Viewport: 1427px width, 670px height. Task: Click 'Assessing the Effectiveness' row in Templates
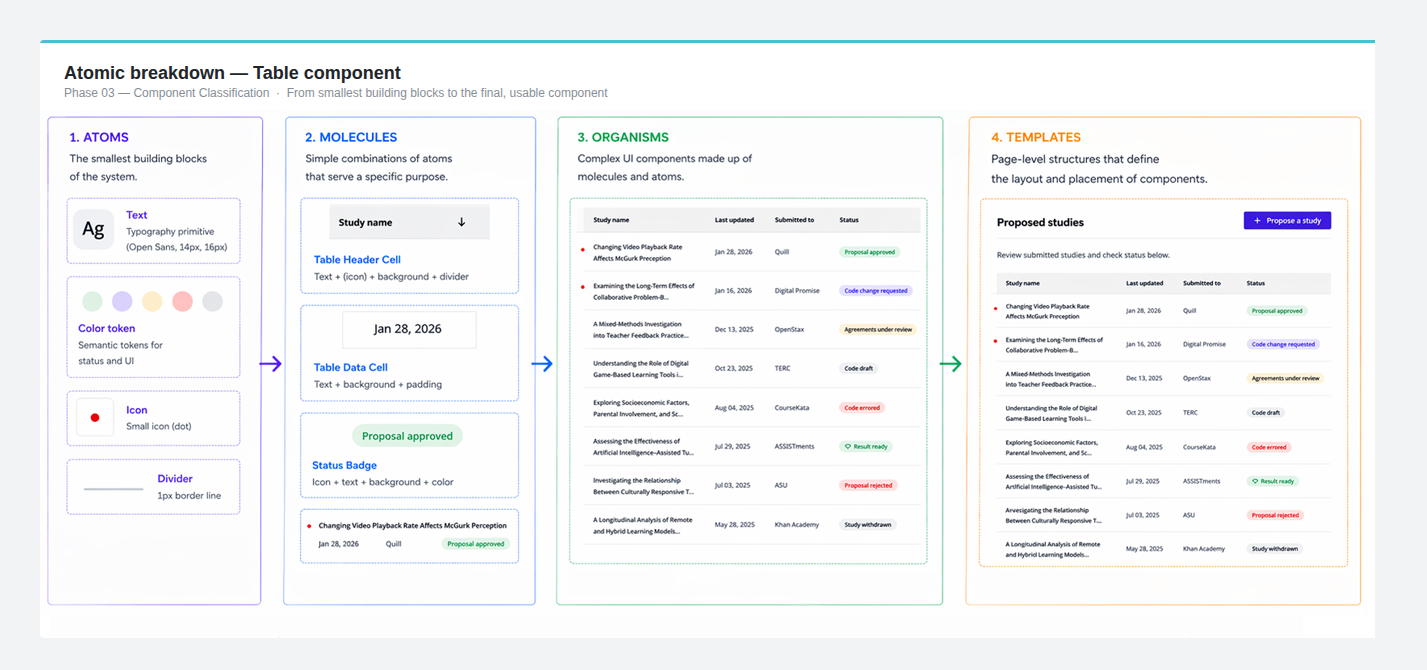[x=1163, y=481]
